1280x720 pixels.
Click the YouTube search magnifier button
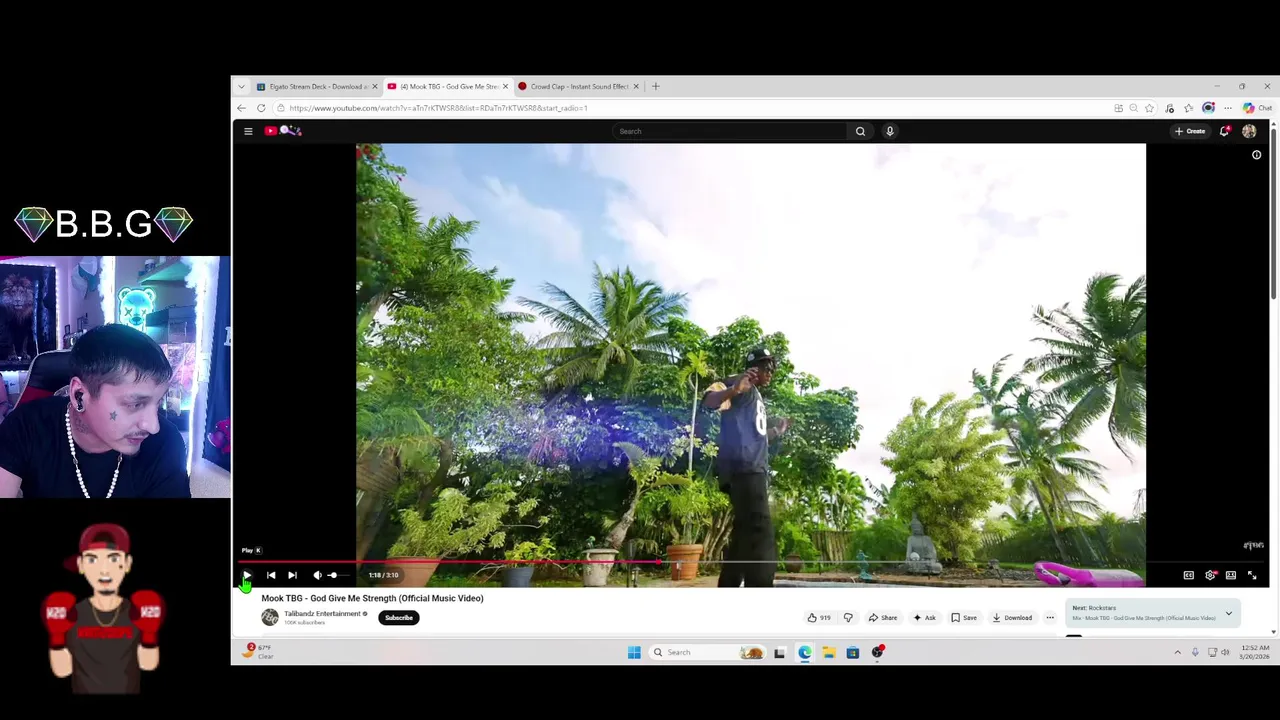click(860, 131)
